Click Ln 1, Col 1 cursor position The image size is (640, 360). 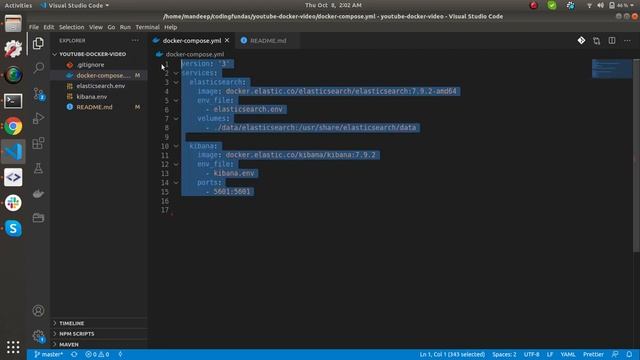[x=452, y=354]
